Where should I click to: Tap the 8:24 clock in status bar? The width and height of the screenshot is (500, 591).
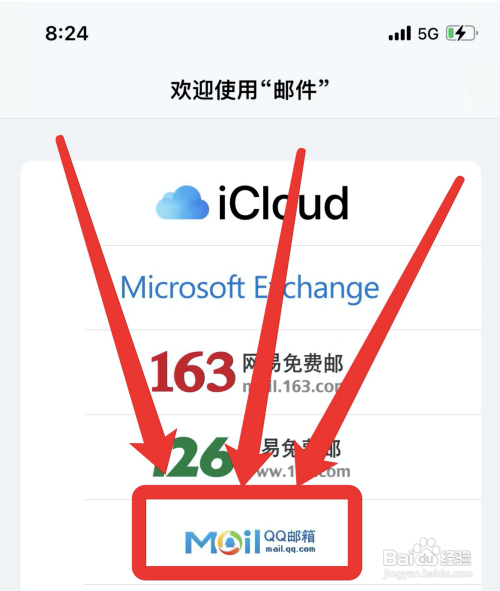click(67, 34)
